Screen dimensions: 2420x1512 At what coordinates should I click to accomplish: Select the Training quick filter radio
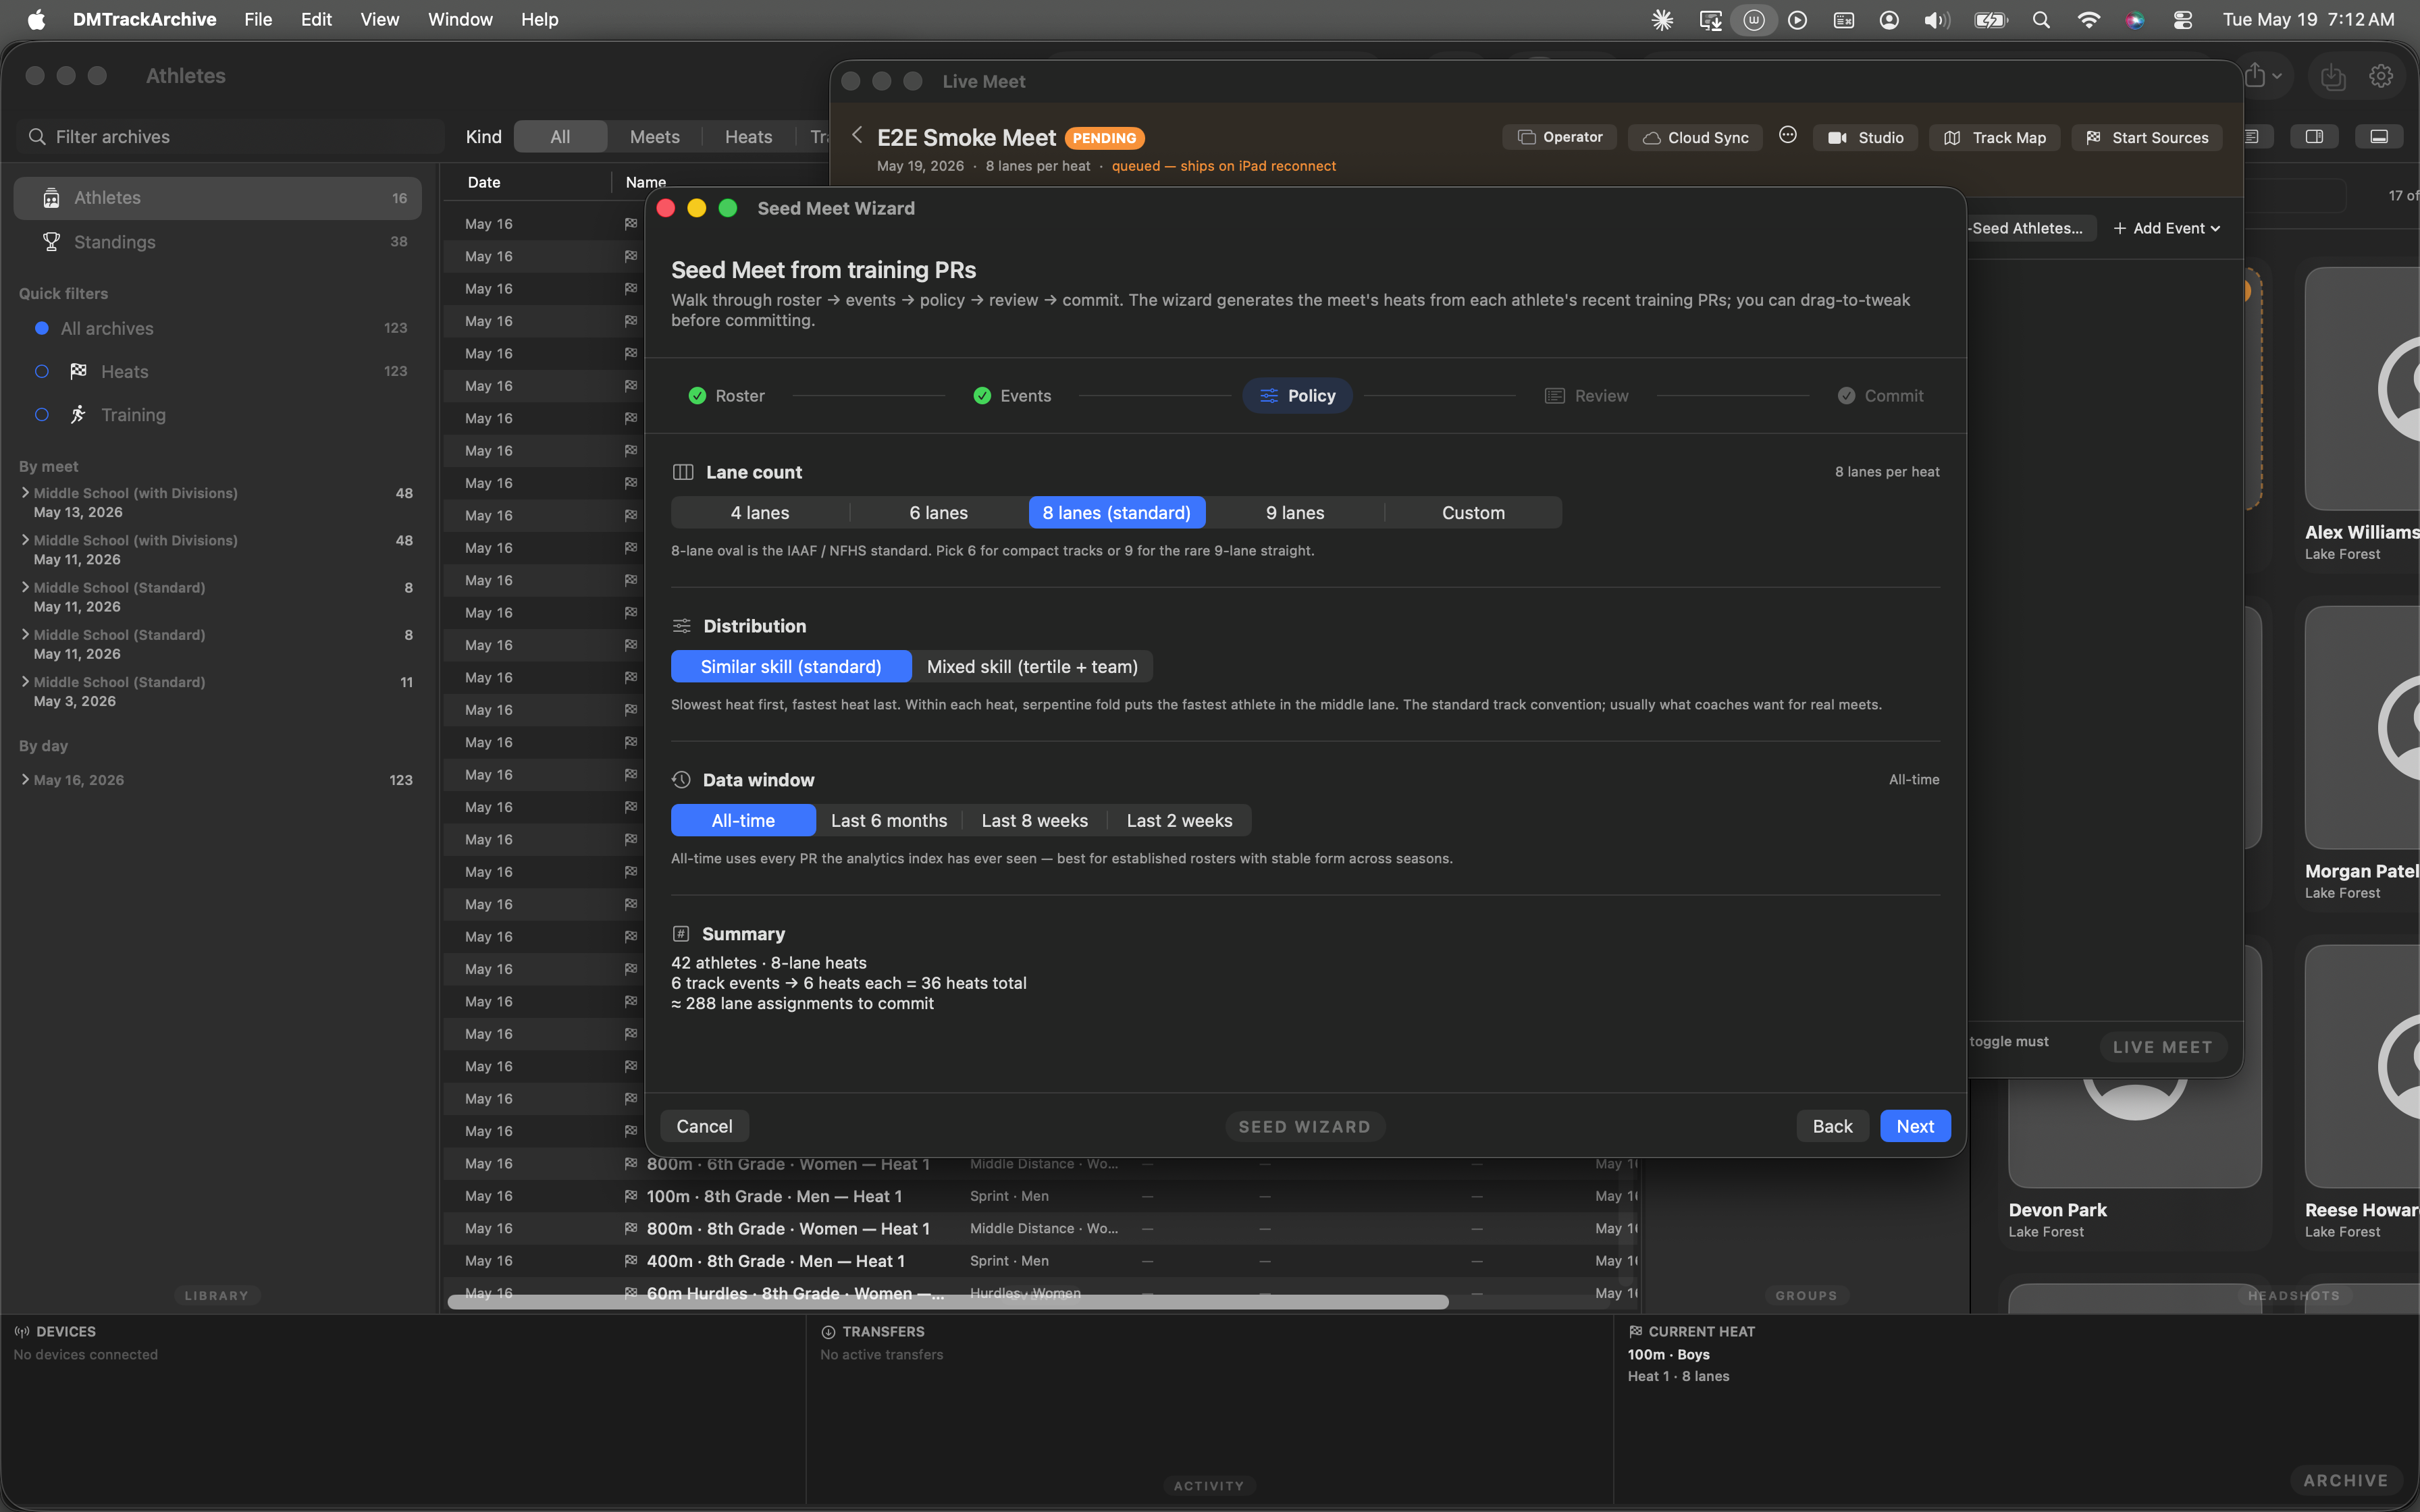point(42,415)
